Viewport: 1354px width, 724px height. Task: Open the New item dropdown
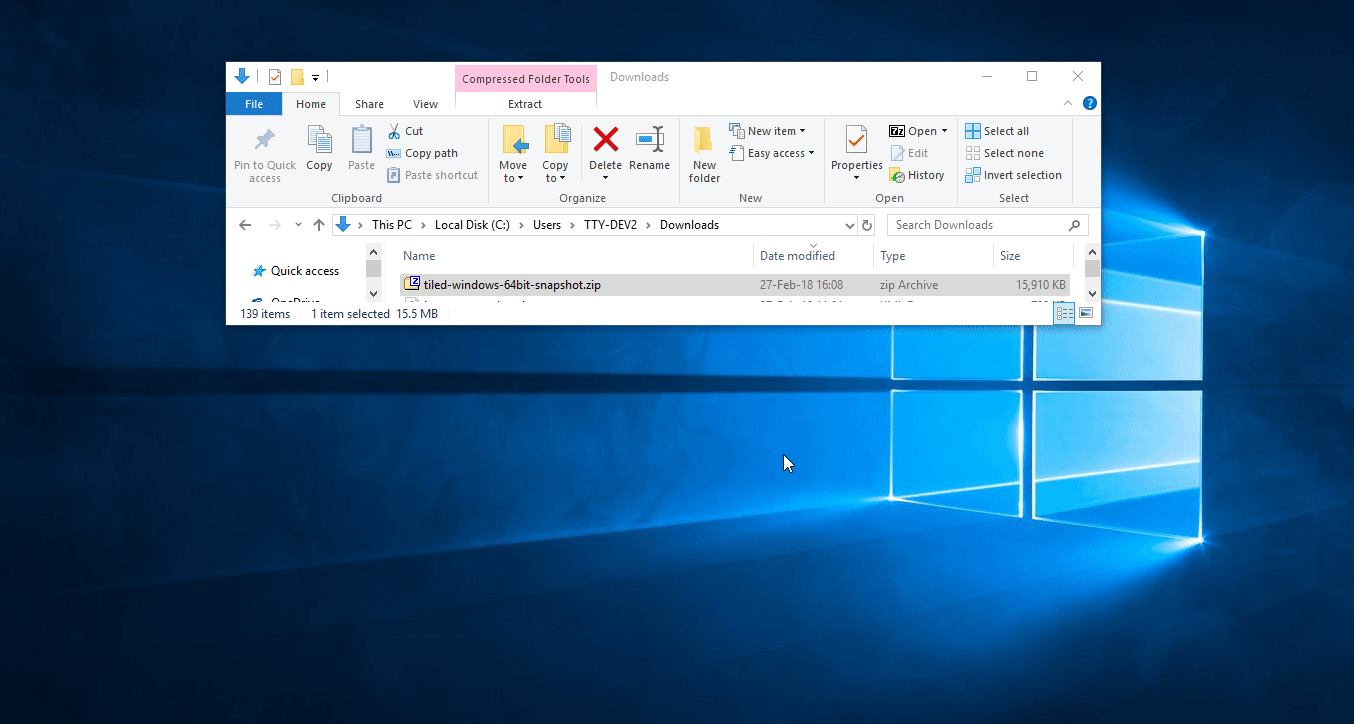tap(767, 131)
